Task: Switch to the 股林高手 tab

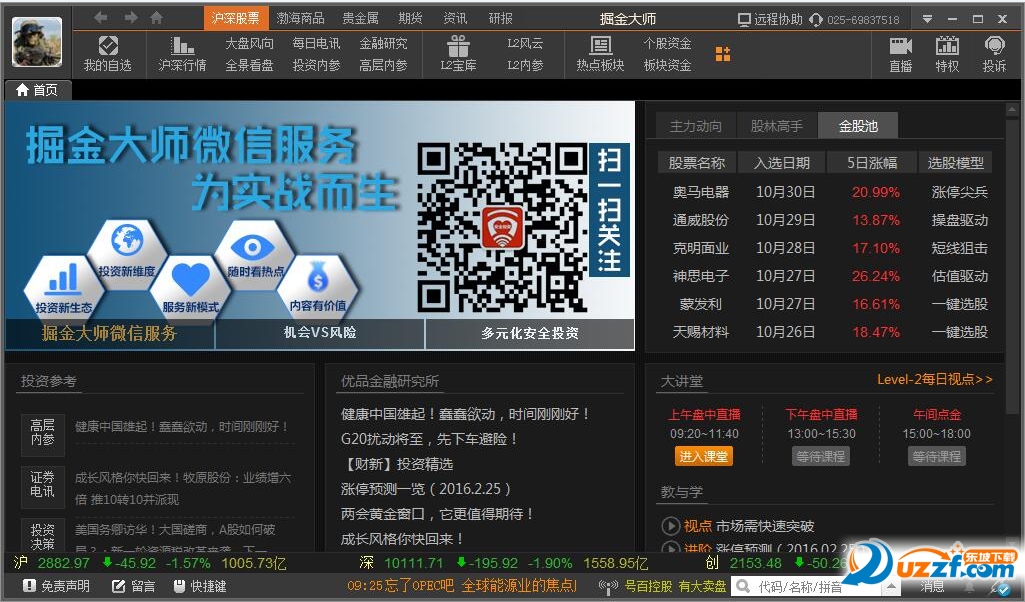Action: point(777,125)
